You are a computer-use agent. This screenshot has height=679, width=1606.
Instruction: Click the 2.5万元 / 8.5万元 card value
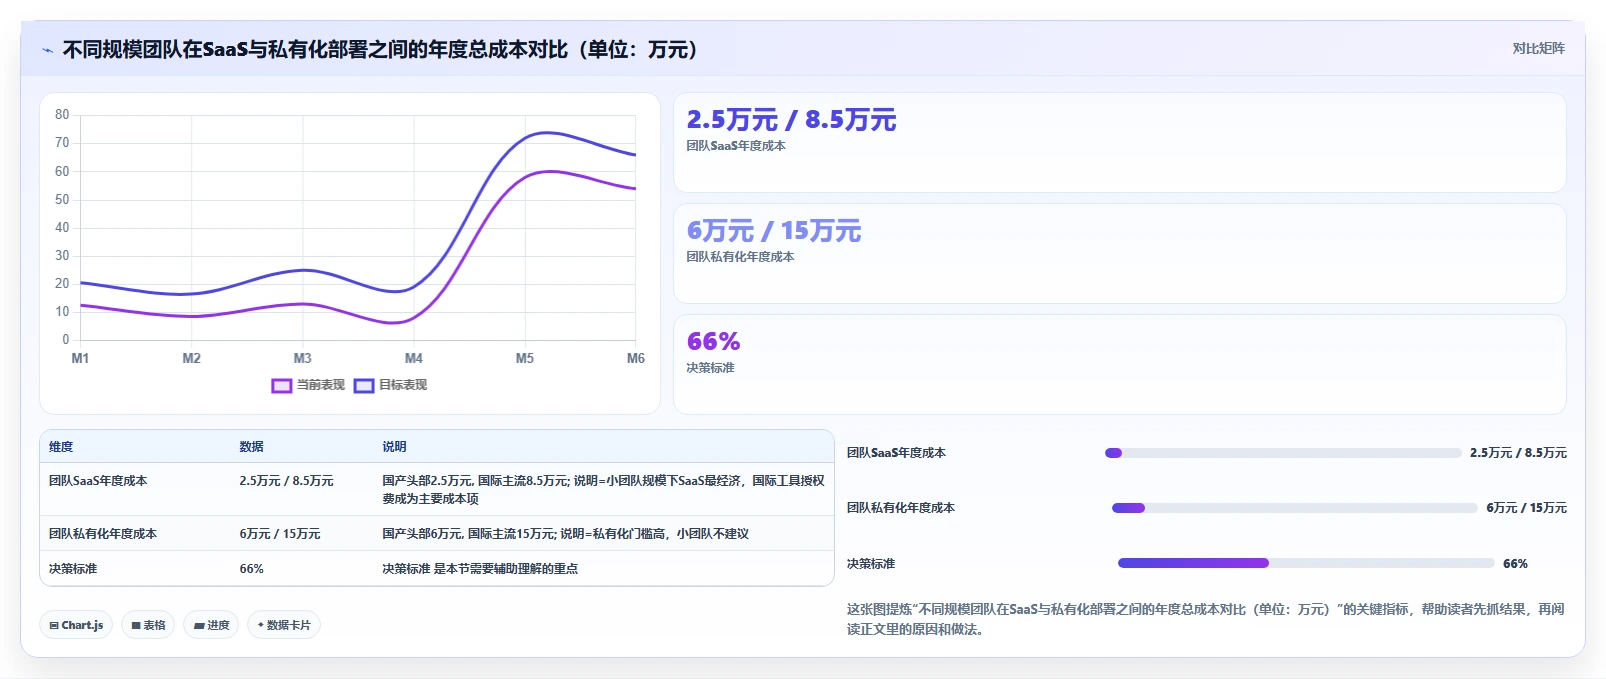791,120
